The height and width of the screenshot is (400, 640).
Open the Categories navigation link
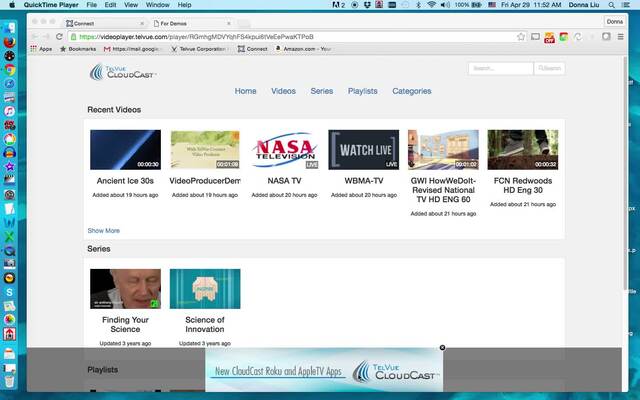[411, 91]
